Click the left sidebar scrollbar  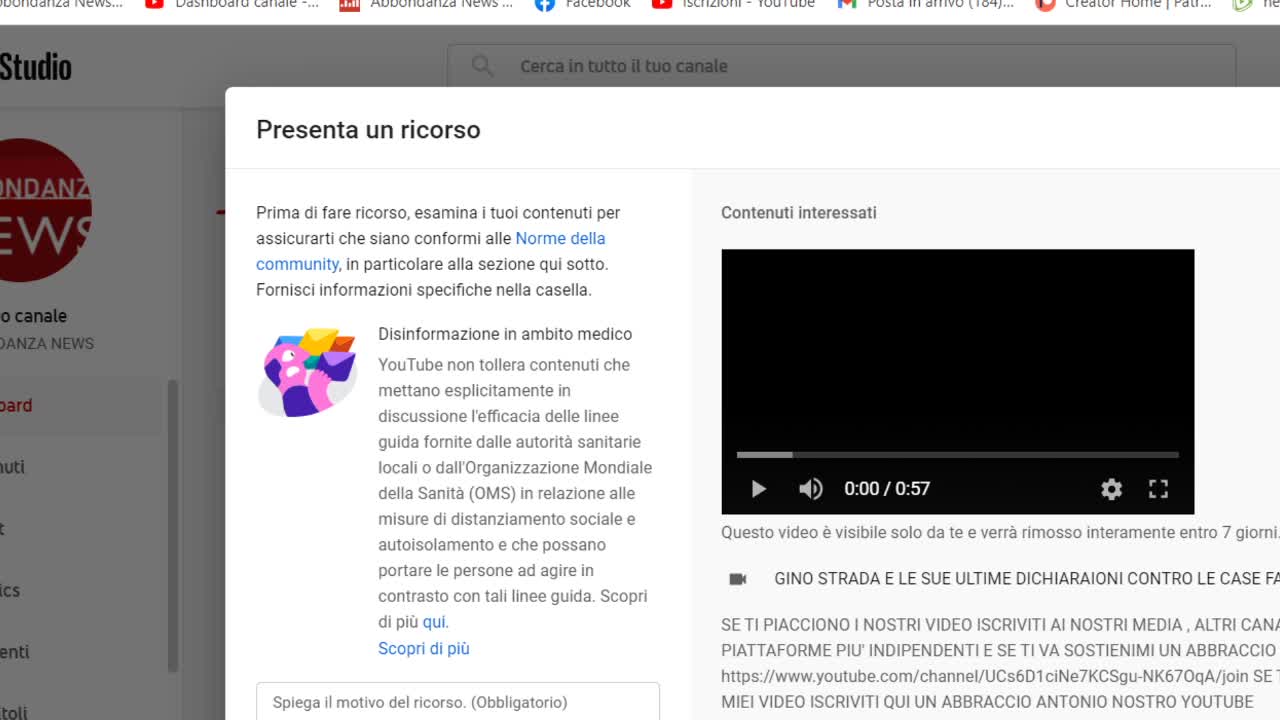172,525
